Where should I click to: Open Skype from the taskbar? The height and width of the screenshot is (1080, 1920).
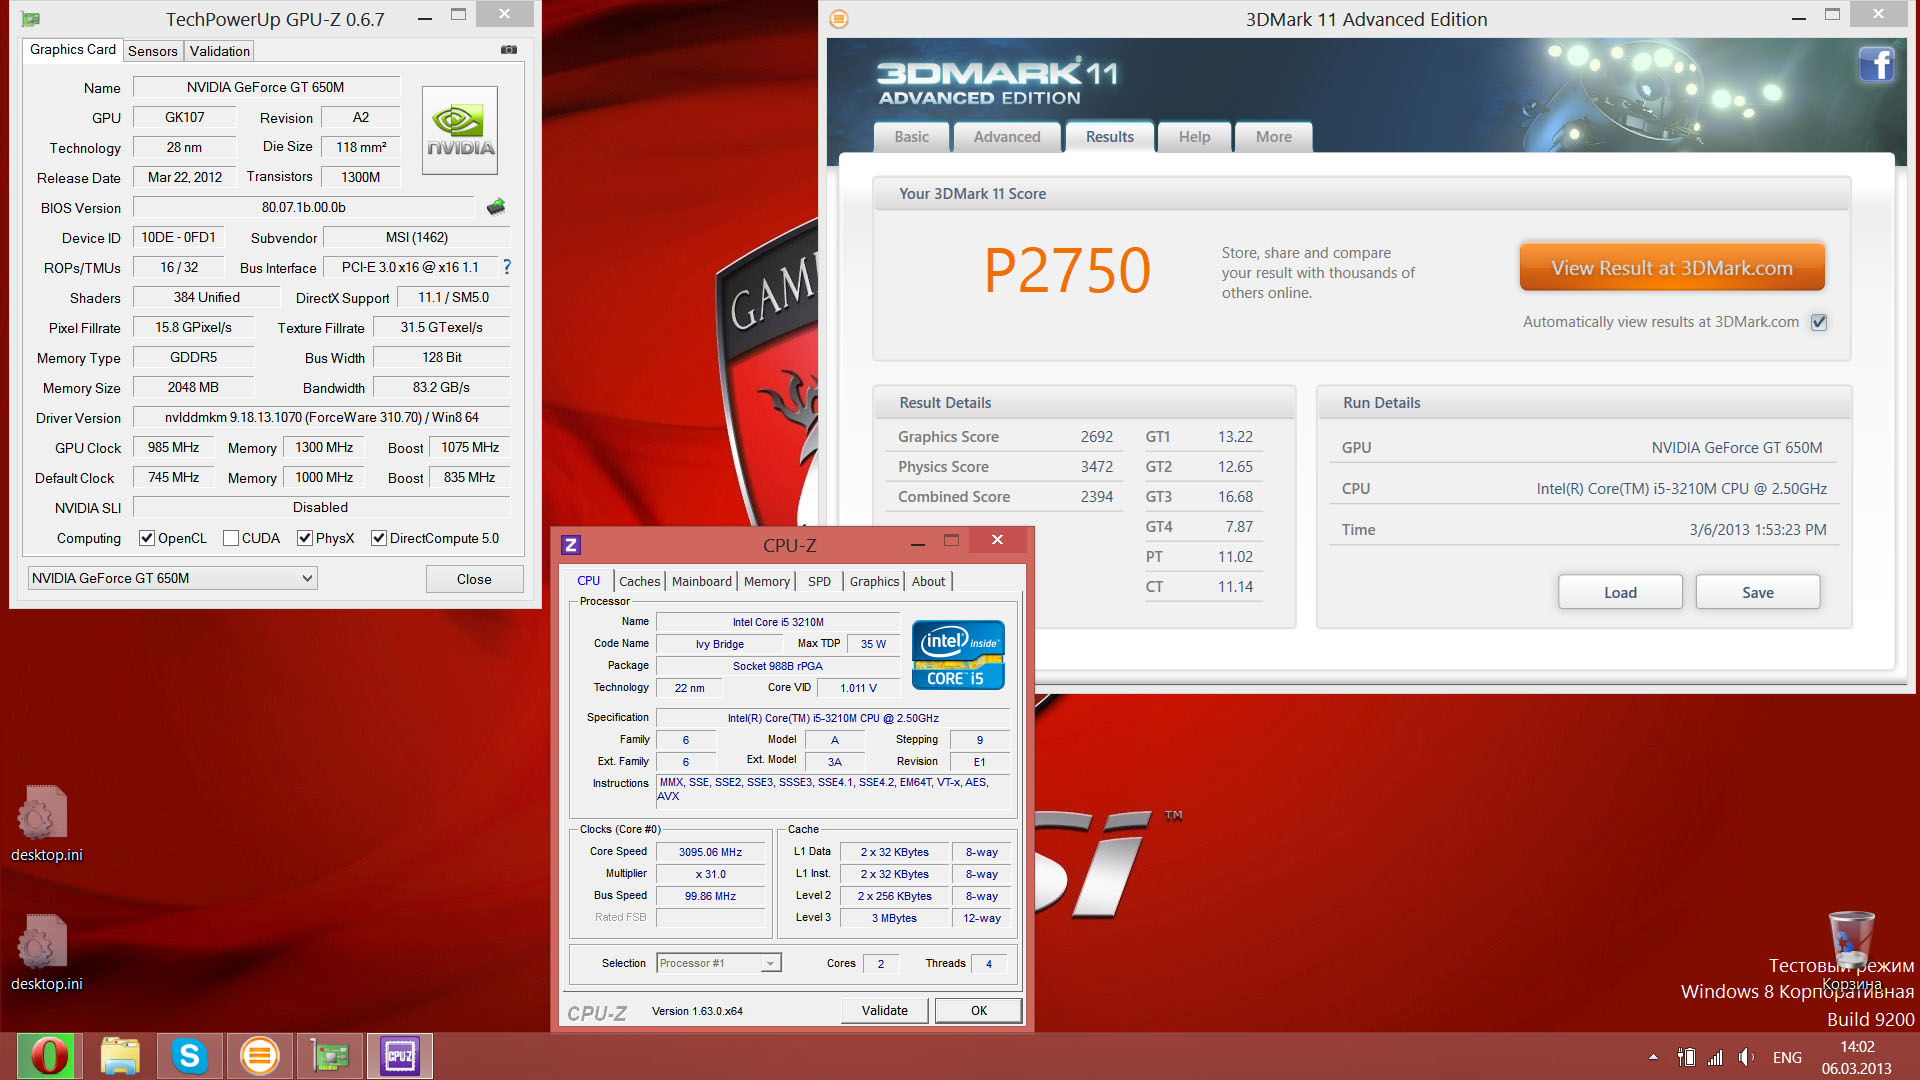click(189, 1056)
